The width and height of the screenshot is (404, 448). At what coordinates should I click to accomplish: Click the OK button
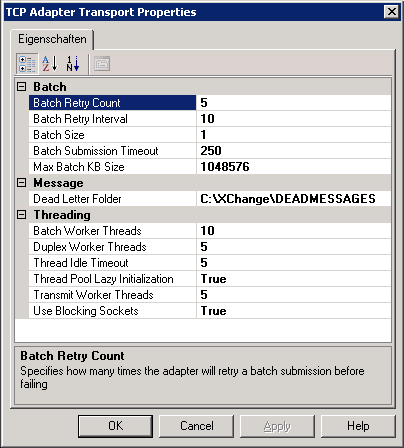[x=115, y=426]
